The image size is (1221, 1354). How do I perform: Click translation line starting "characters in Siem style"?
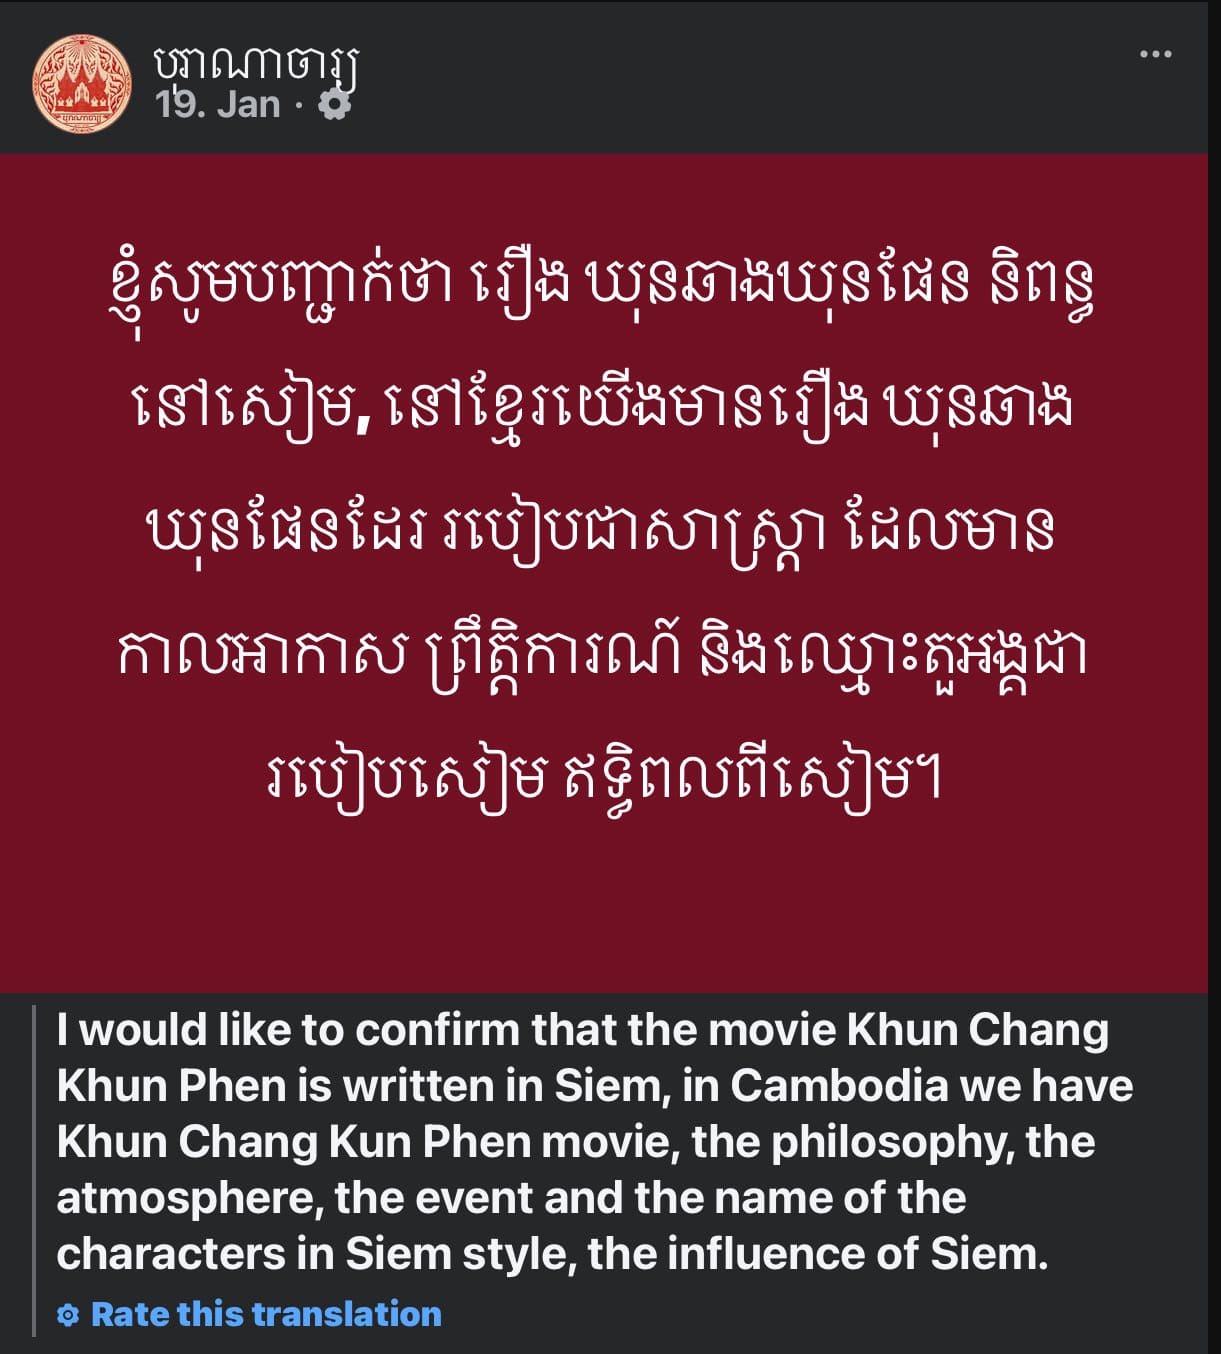click(552, 1254)
